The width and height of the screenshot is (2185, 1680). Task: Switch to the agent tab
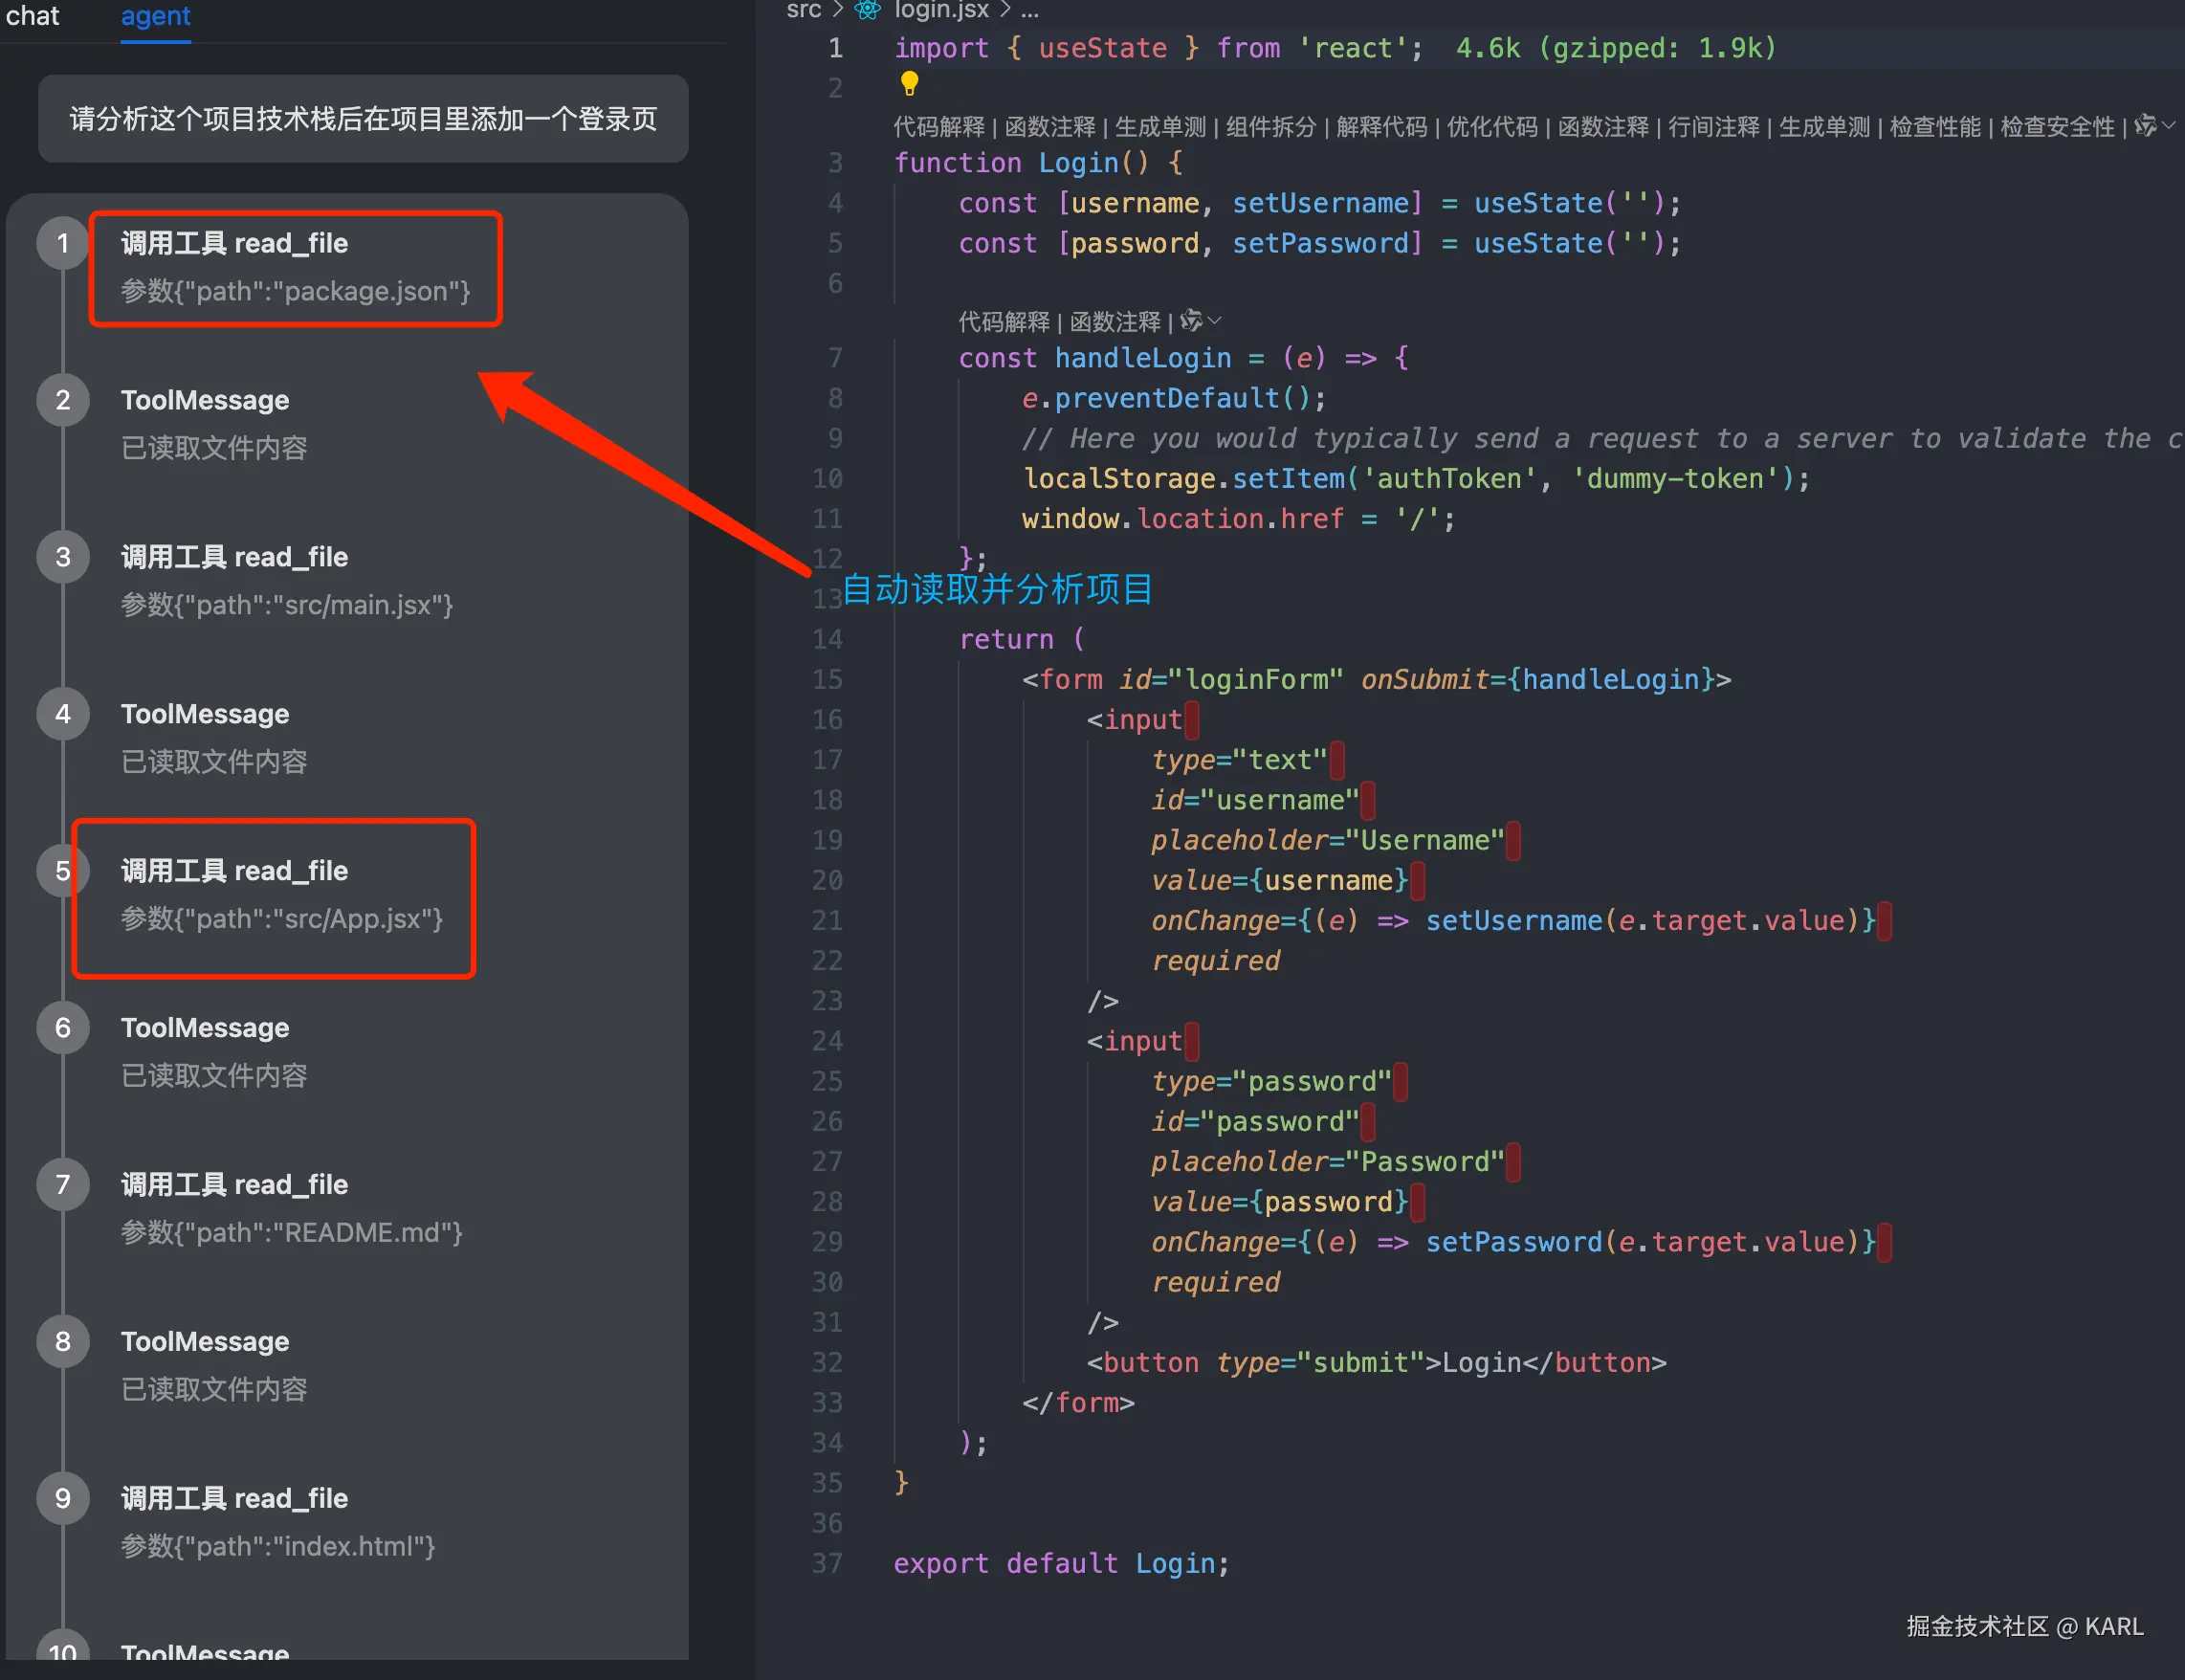click(155, 16)
